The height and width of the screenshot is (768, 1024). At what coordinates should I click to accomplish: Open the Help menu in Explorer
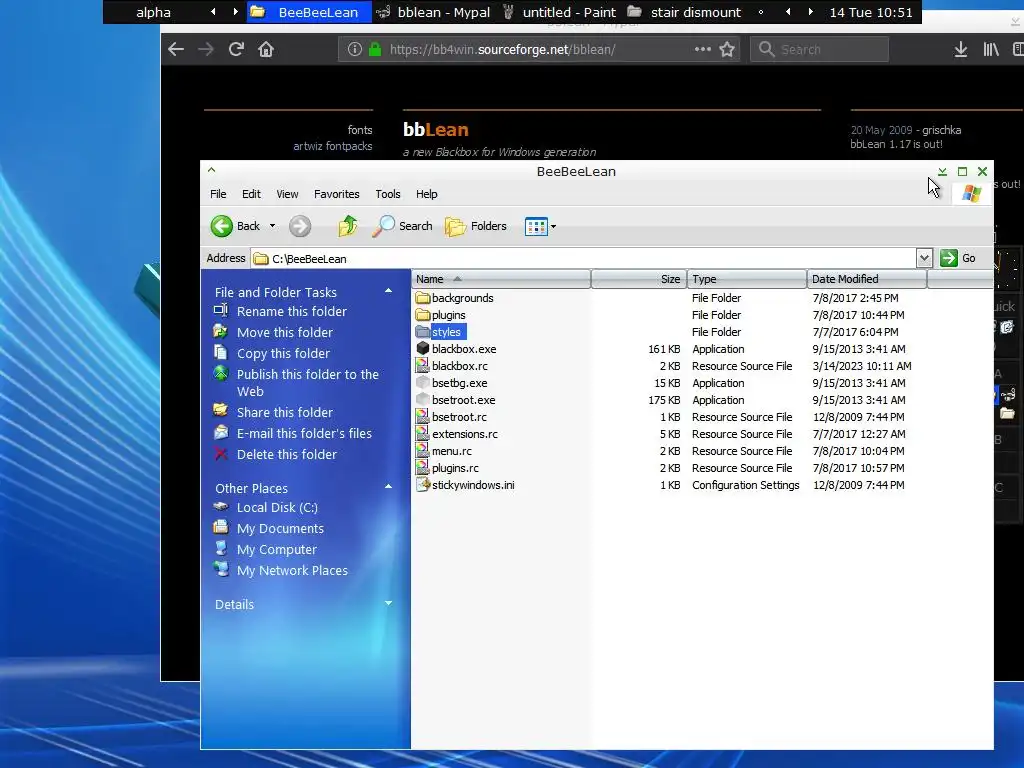[426, 194]
